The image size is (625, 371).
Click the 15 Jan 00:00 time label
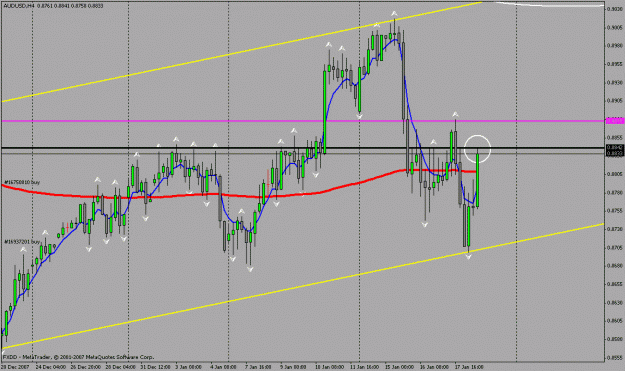(x=400, y=367)
